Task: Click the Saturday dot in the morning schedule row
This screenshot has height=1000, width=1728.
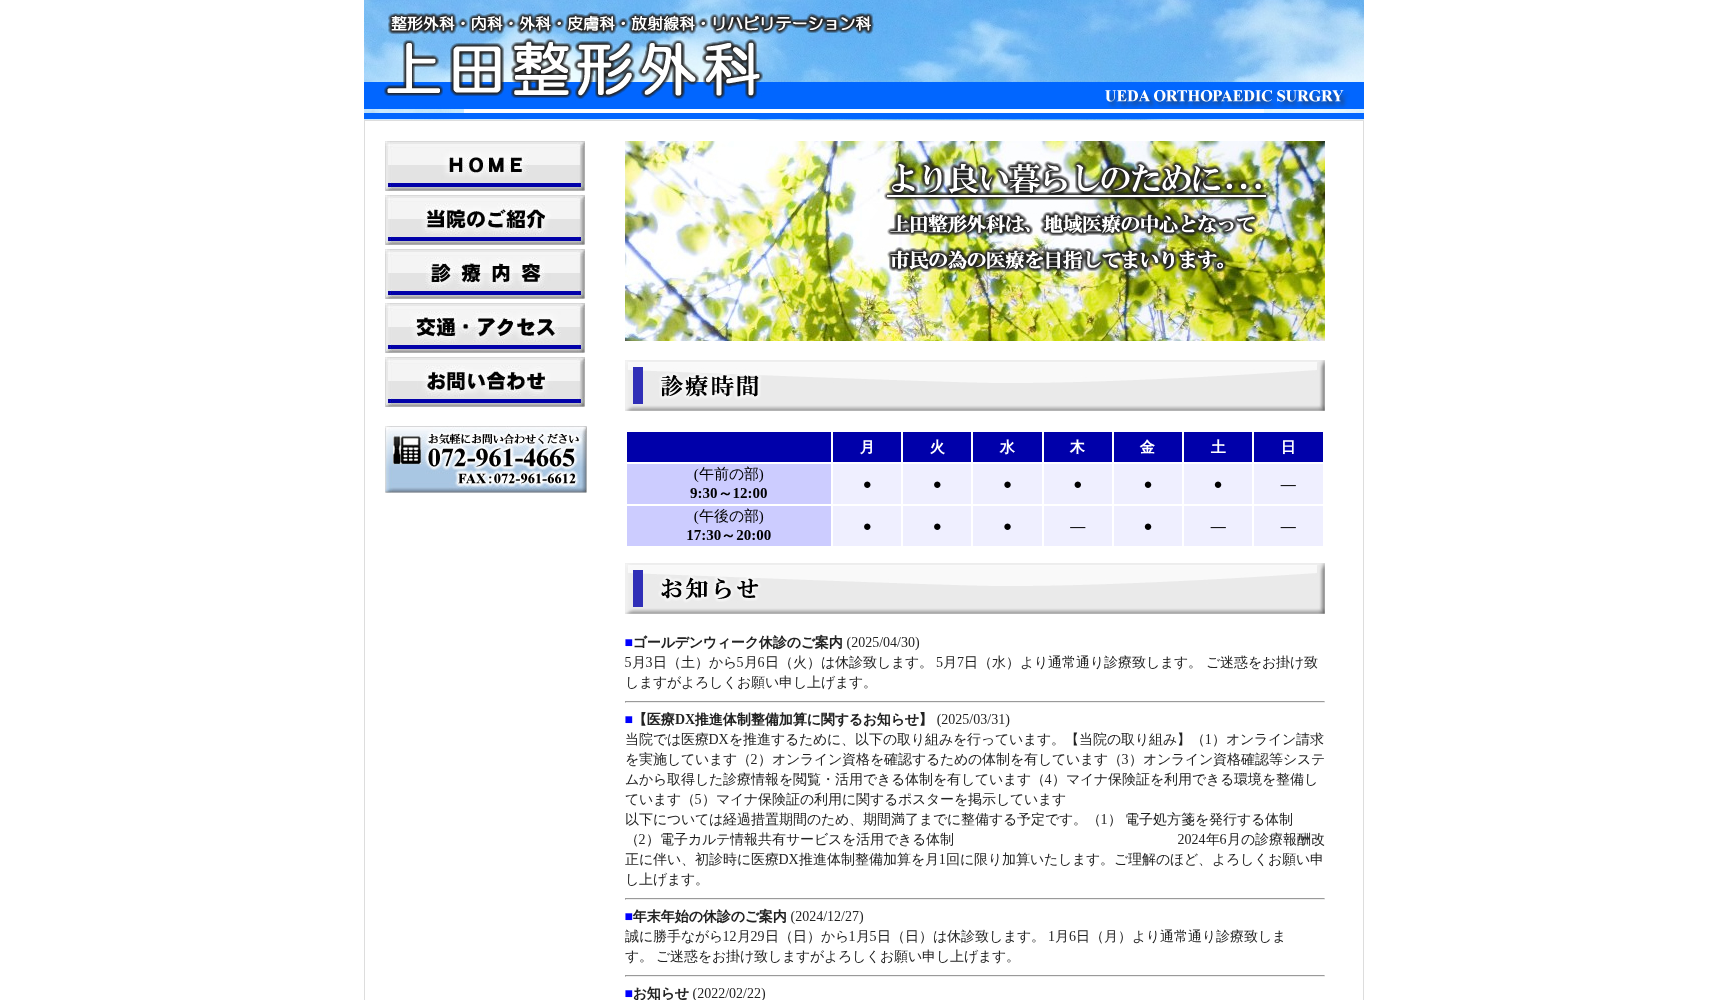Action: (1217, 484)
